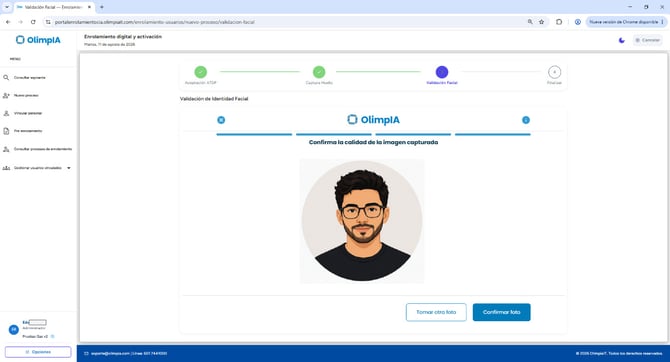670x362 pixels.
Task: Click the Finalizar step circle
Action: 554,72
